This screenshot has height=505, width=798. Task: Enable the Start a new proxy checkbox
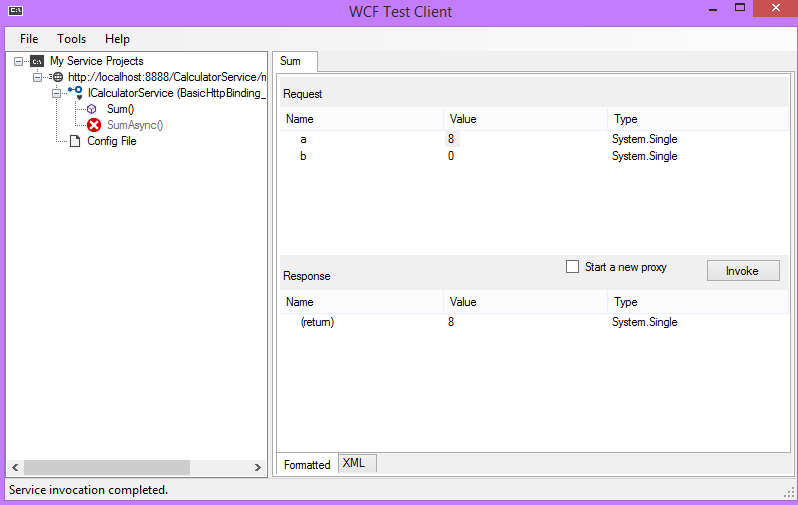tap(572, 267)
